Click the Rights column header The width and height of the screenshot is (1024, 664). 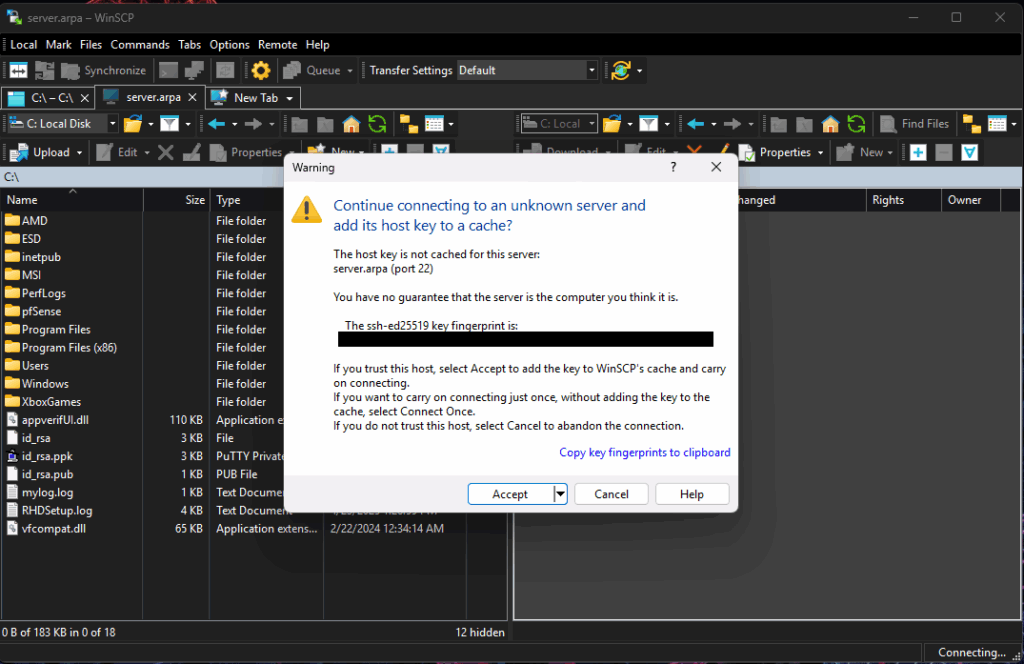[904, 200]
